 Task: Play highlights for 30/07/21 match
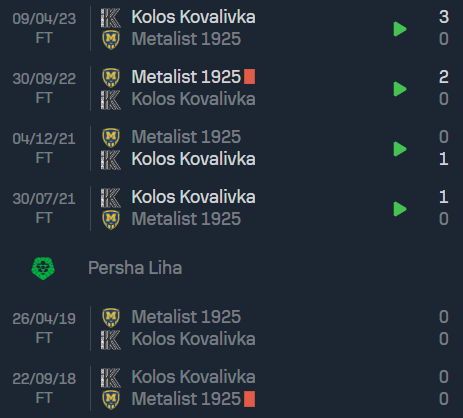click(x=400, y=209)
